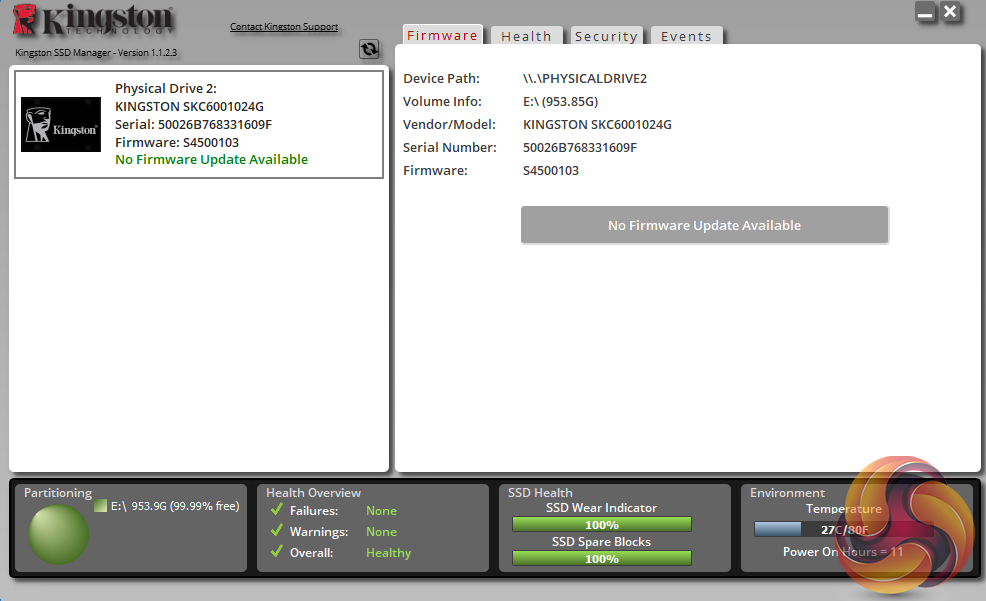Viewport: 986px width, 601px height.
Task: Click the Firmware: S4500103 text in drive list
Action: (x=177, y=143)
